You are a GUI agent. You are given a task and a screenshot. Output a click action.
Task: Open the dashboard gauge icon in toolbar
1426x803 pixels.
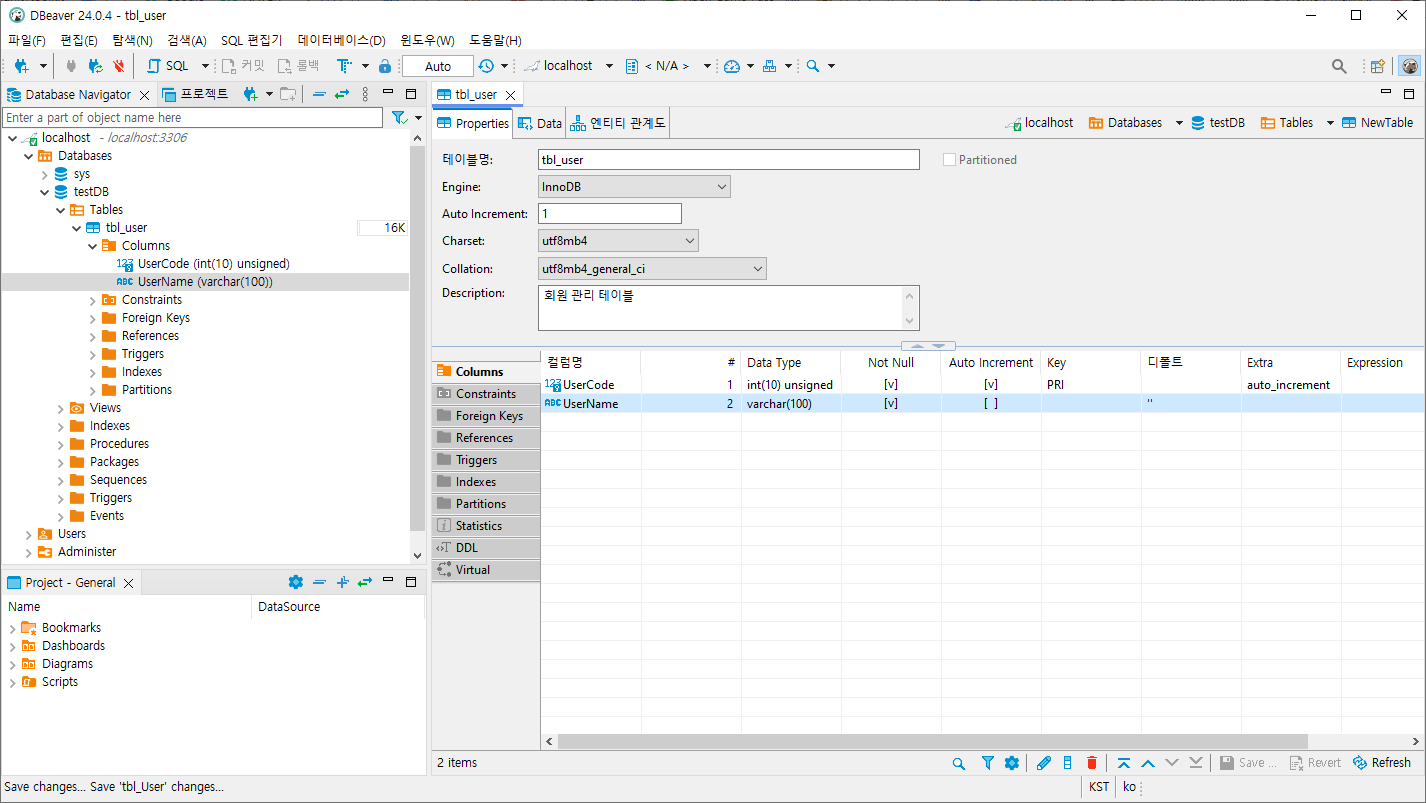pyautogui.click(x=732, y=66)
